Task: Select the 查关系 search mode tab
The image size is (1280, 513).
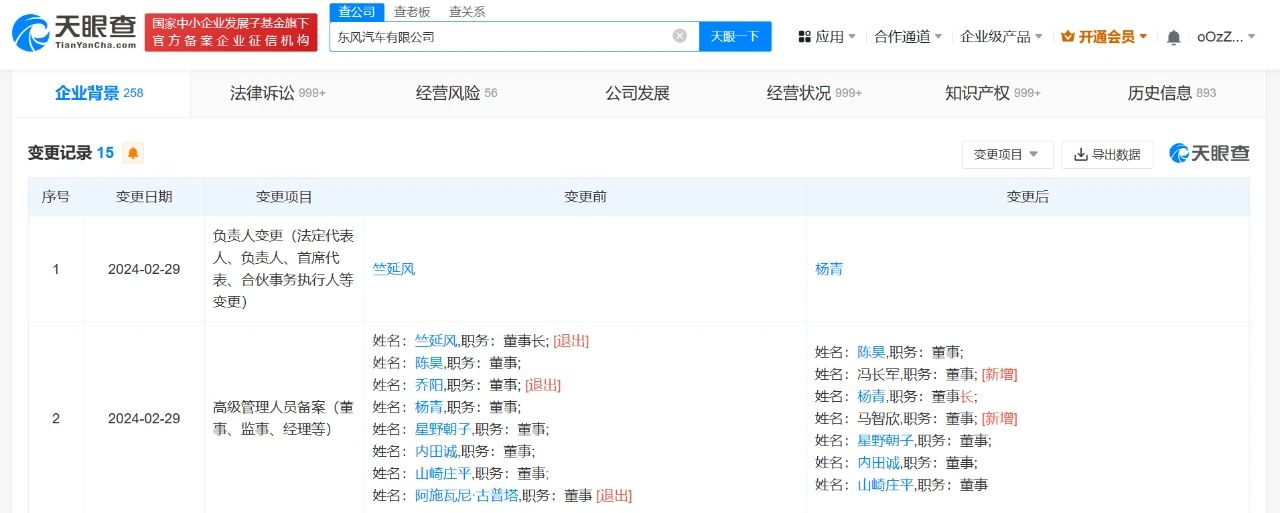Action: [x=467, y=12]
